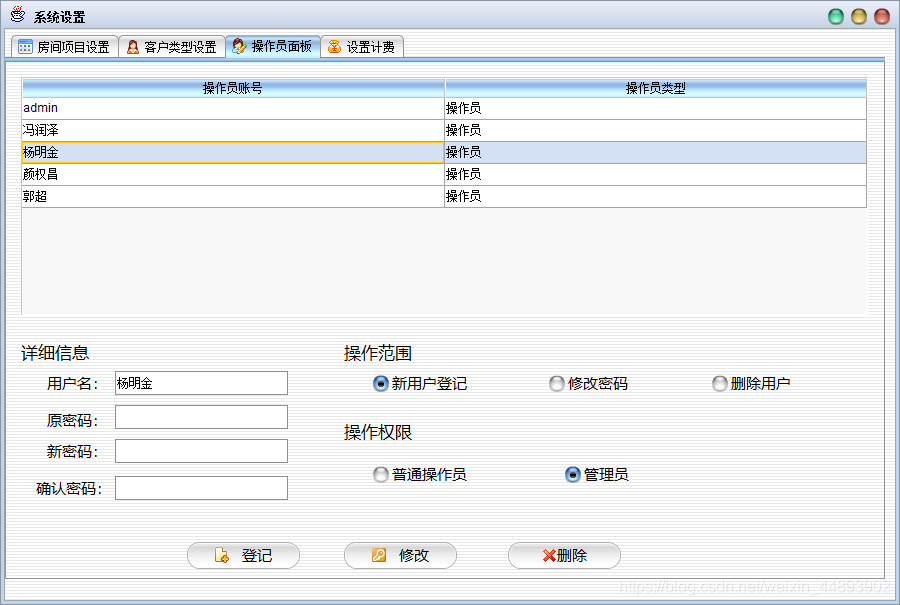Click the 操作员 type cell for 冯润泽
The height and width of the screenshot is (605, 900).
coord(655,131)
